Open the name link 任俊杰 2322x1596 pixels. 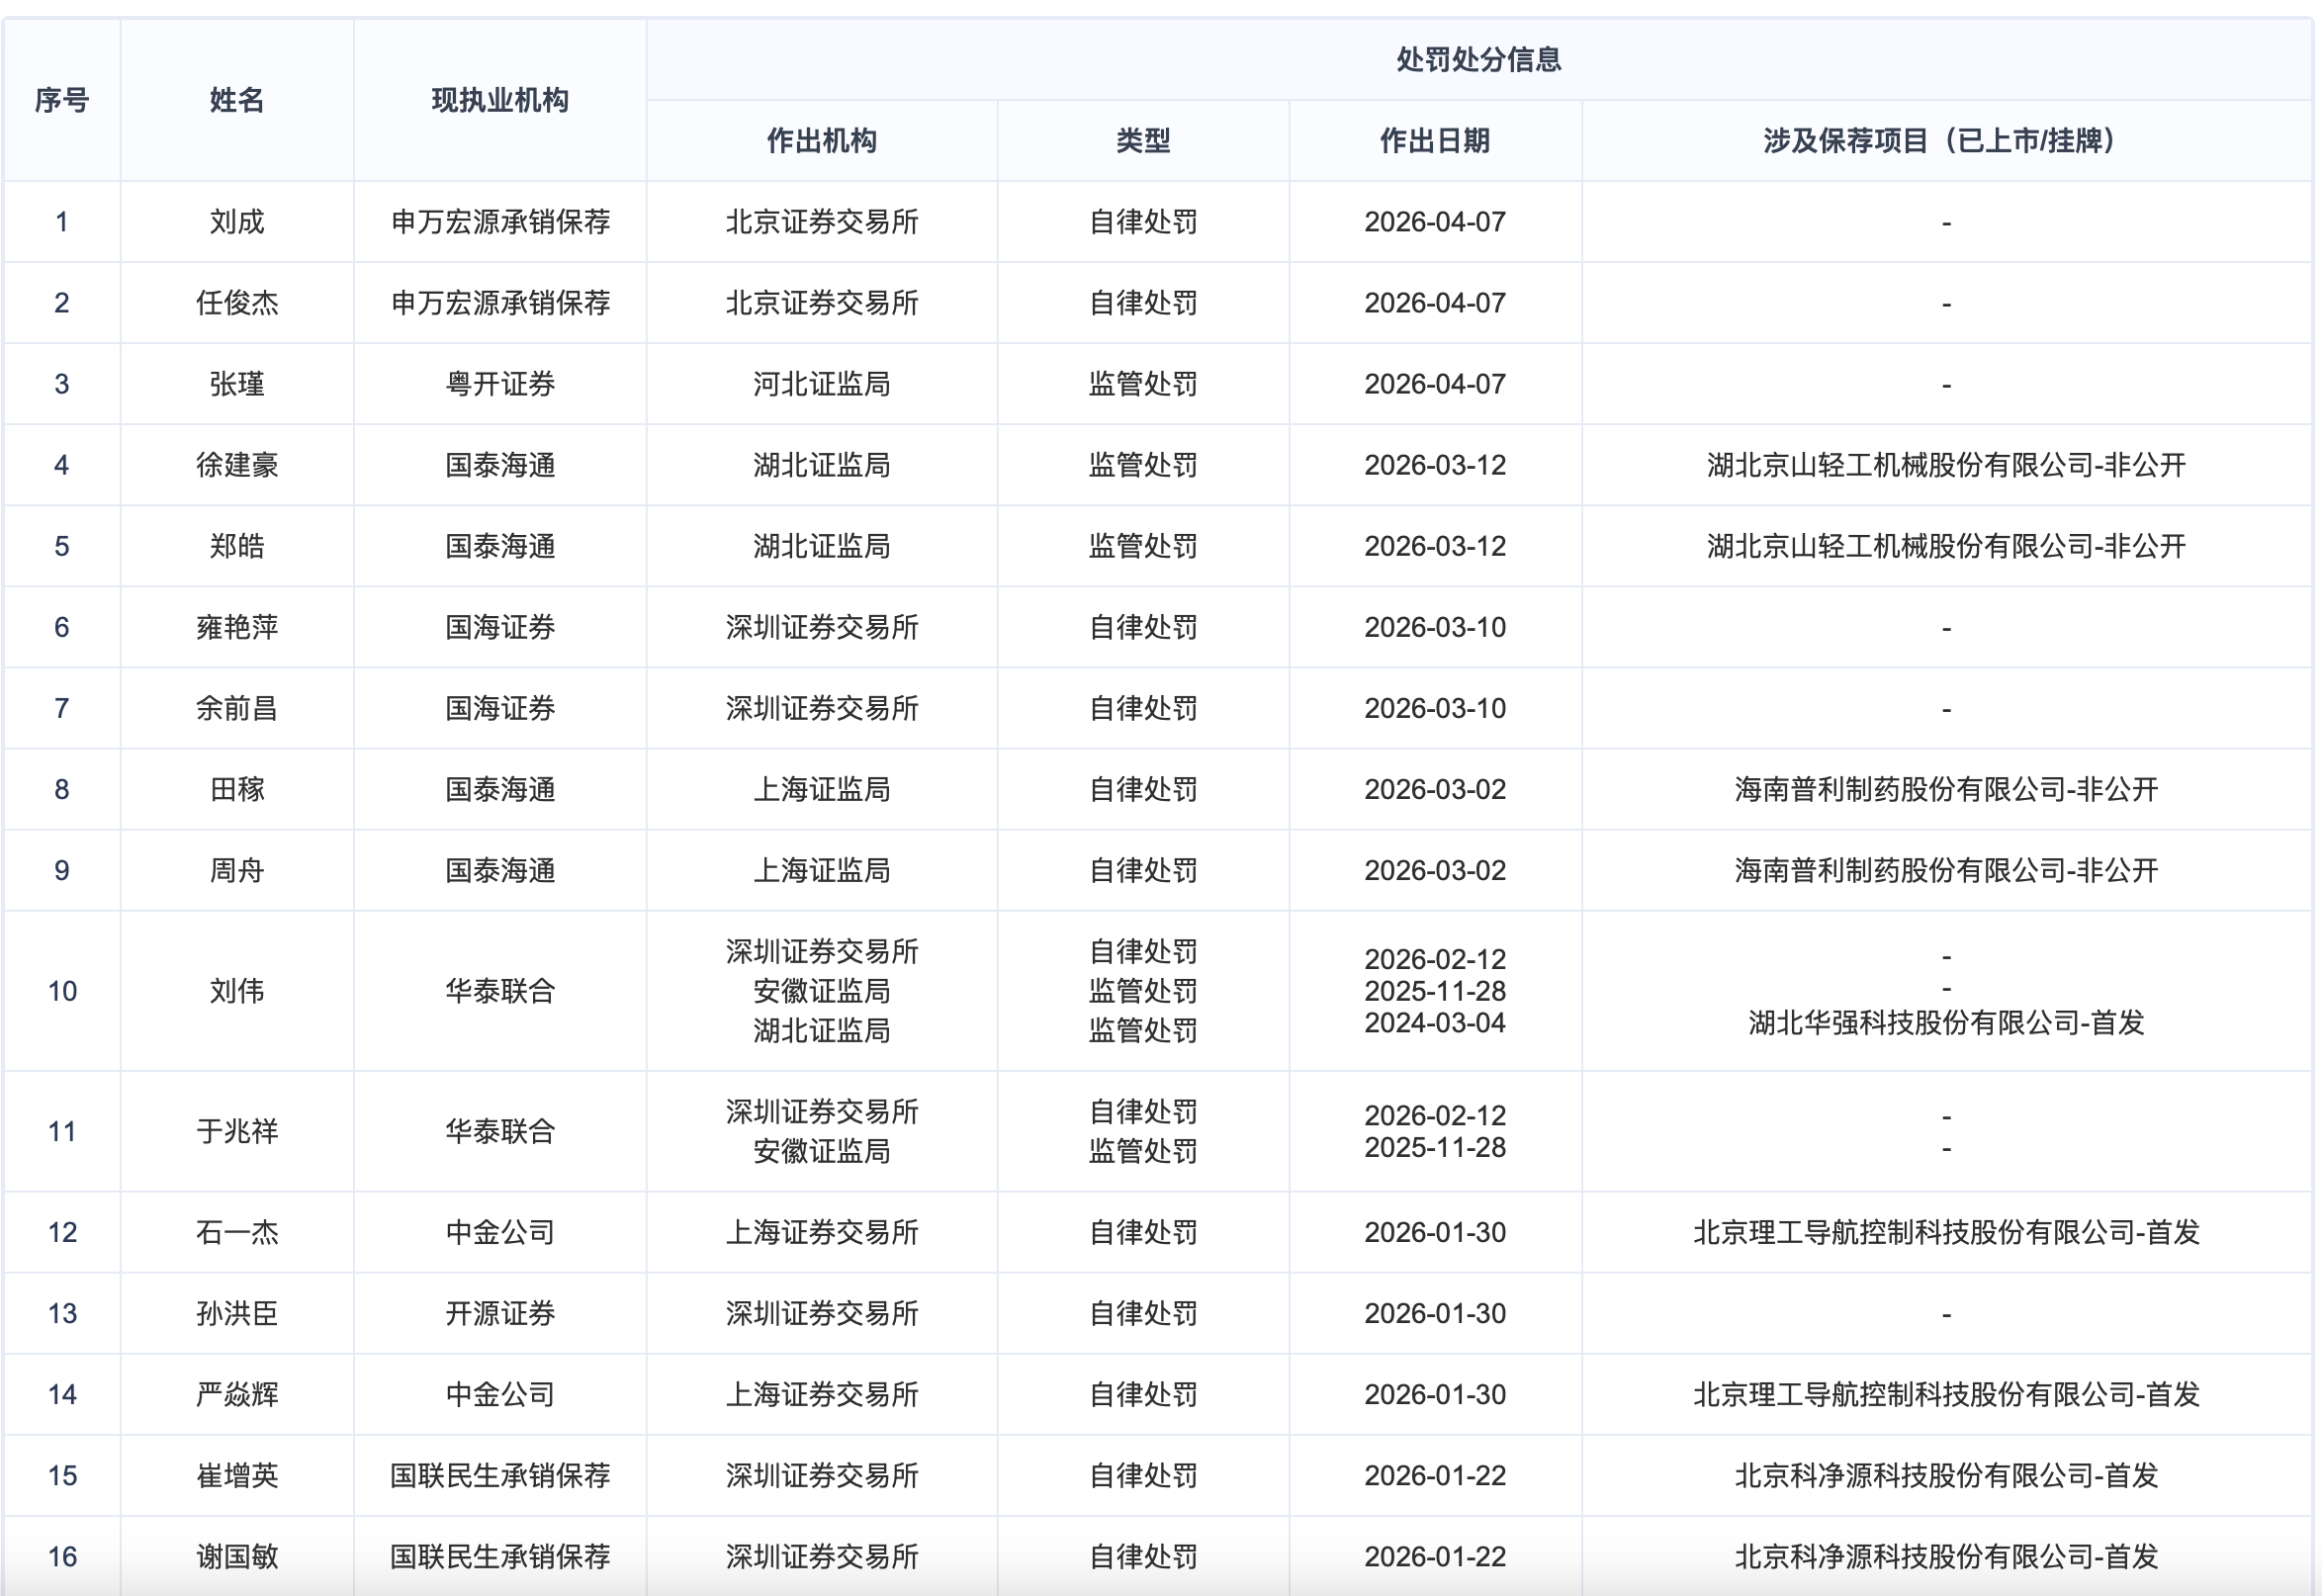[x=237, y=303]
